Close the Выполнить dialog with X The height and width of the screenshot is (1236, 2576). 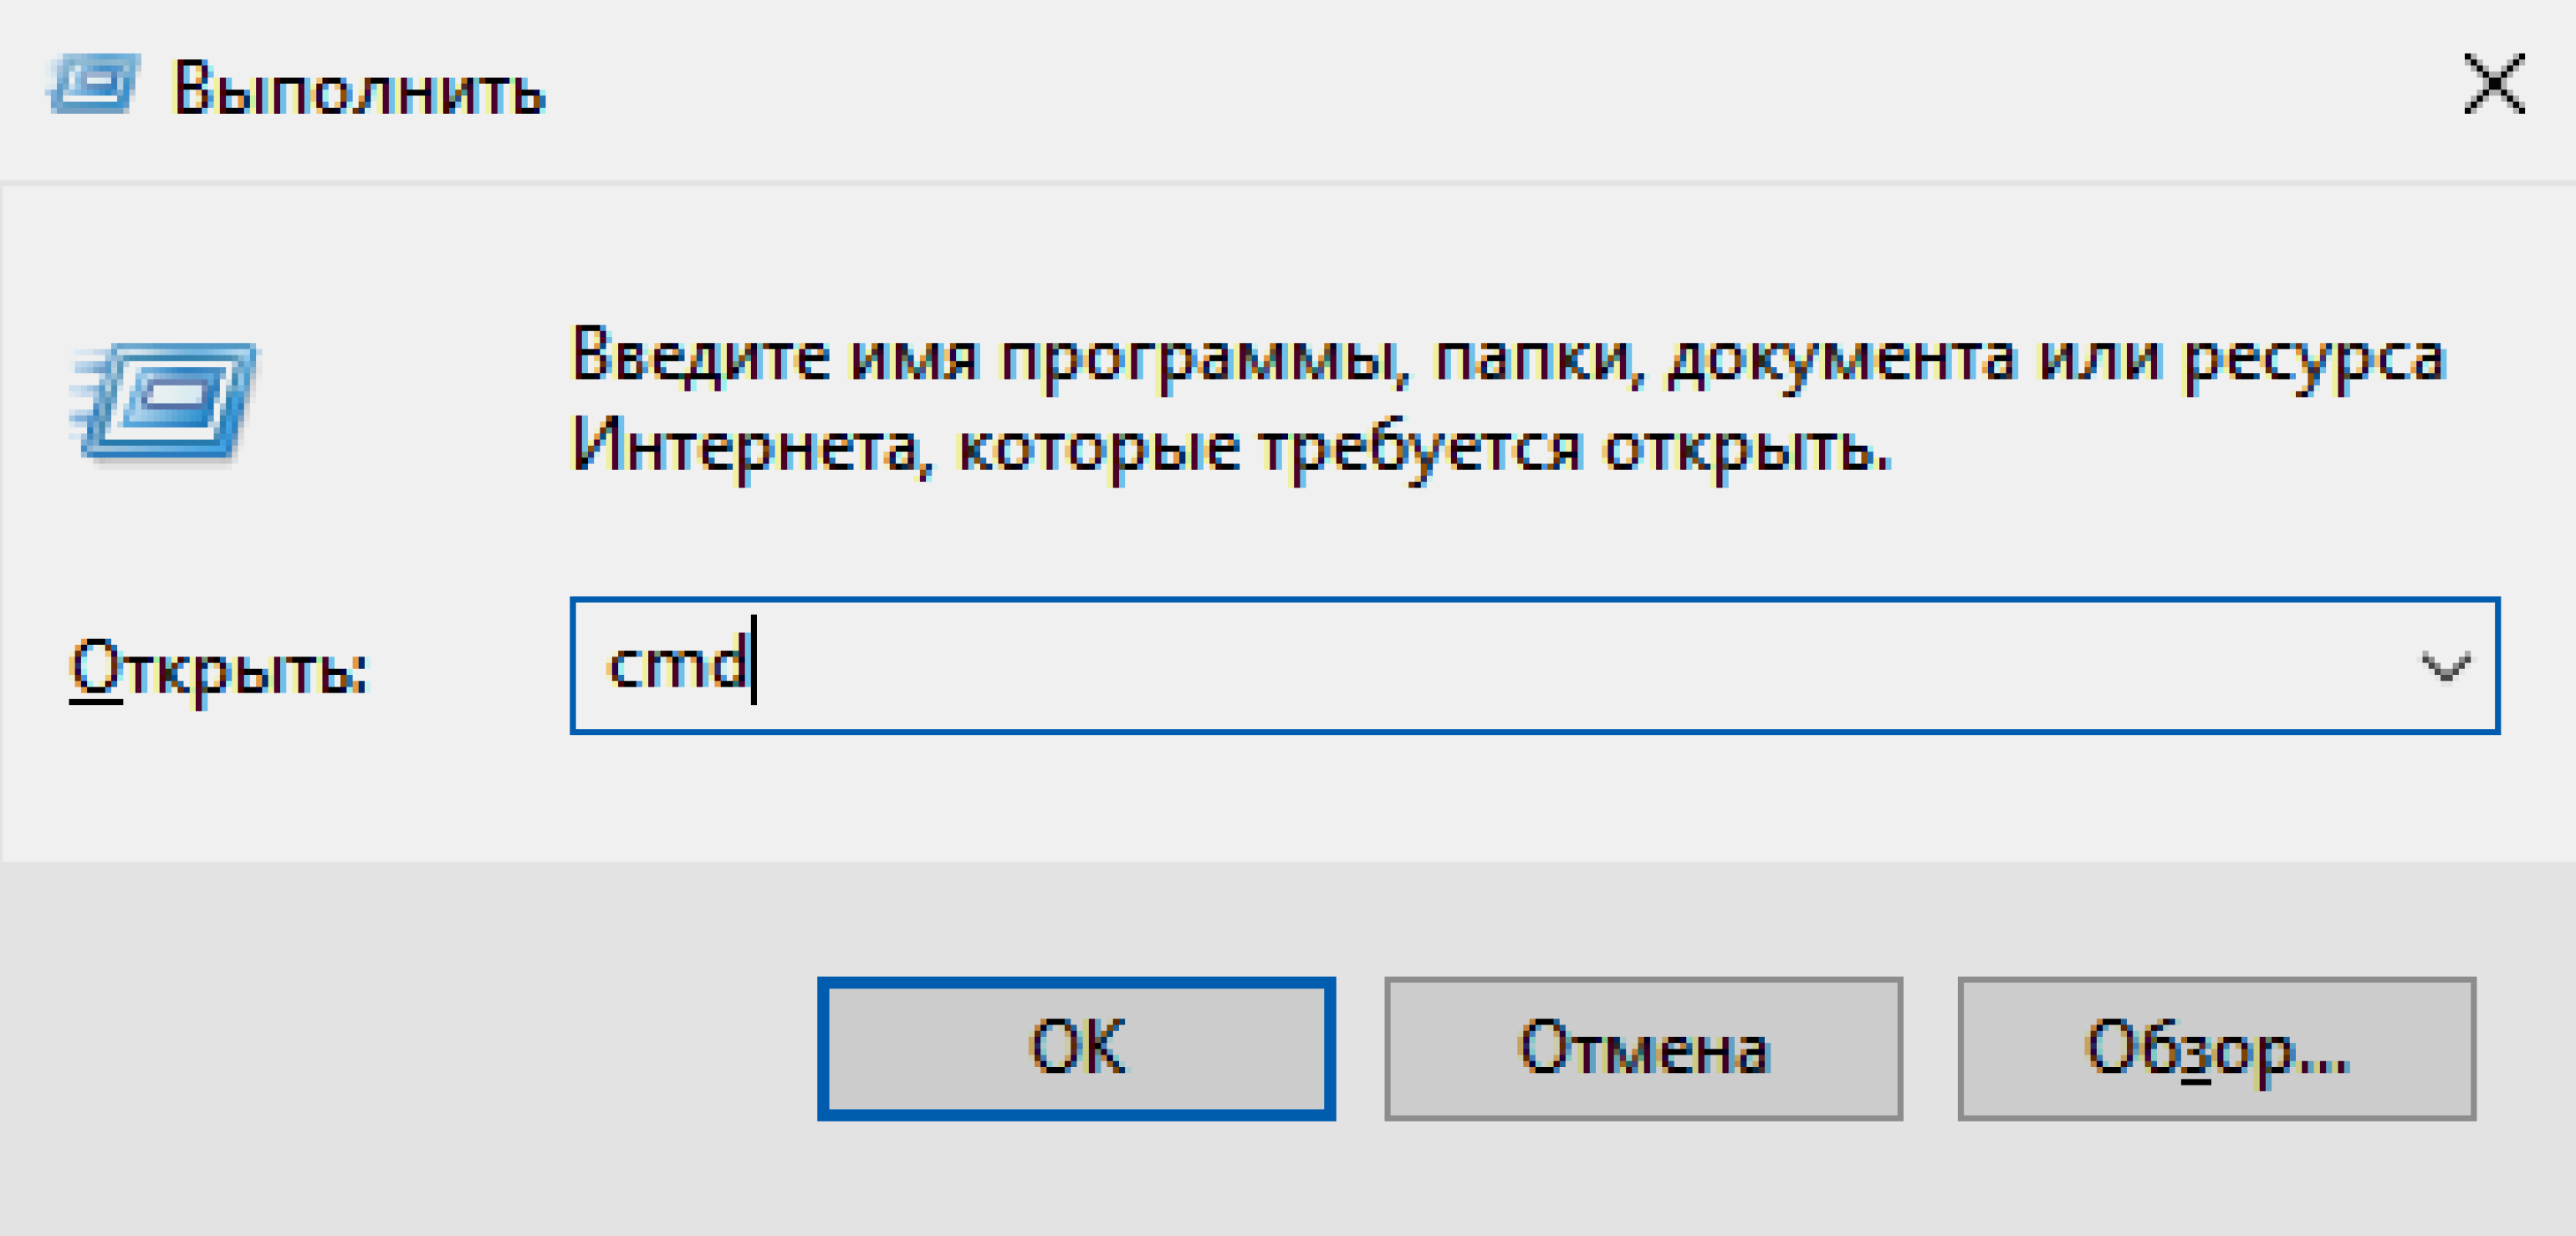tap(2493, 84)
